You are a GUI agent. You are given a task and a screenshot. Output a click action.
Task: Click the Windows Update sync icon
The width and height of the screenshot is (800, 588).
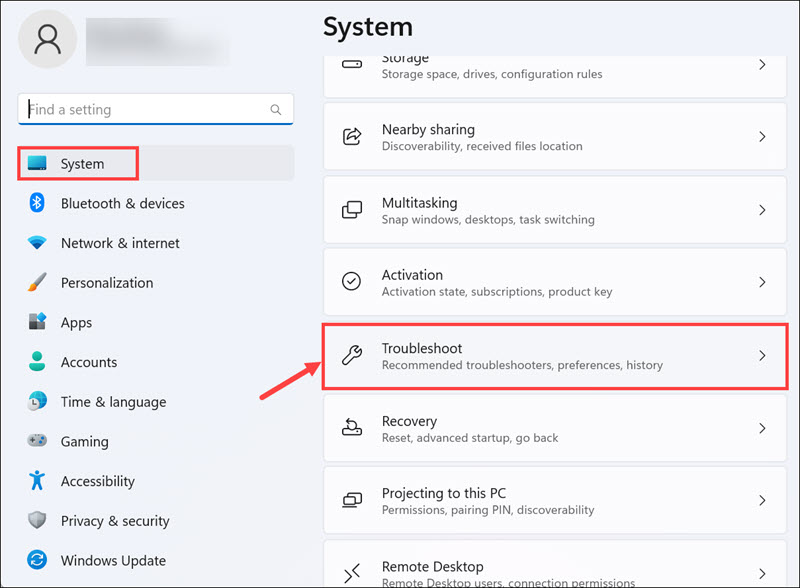click(37, 561)
